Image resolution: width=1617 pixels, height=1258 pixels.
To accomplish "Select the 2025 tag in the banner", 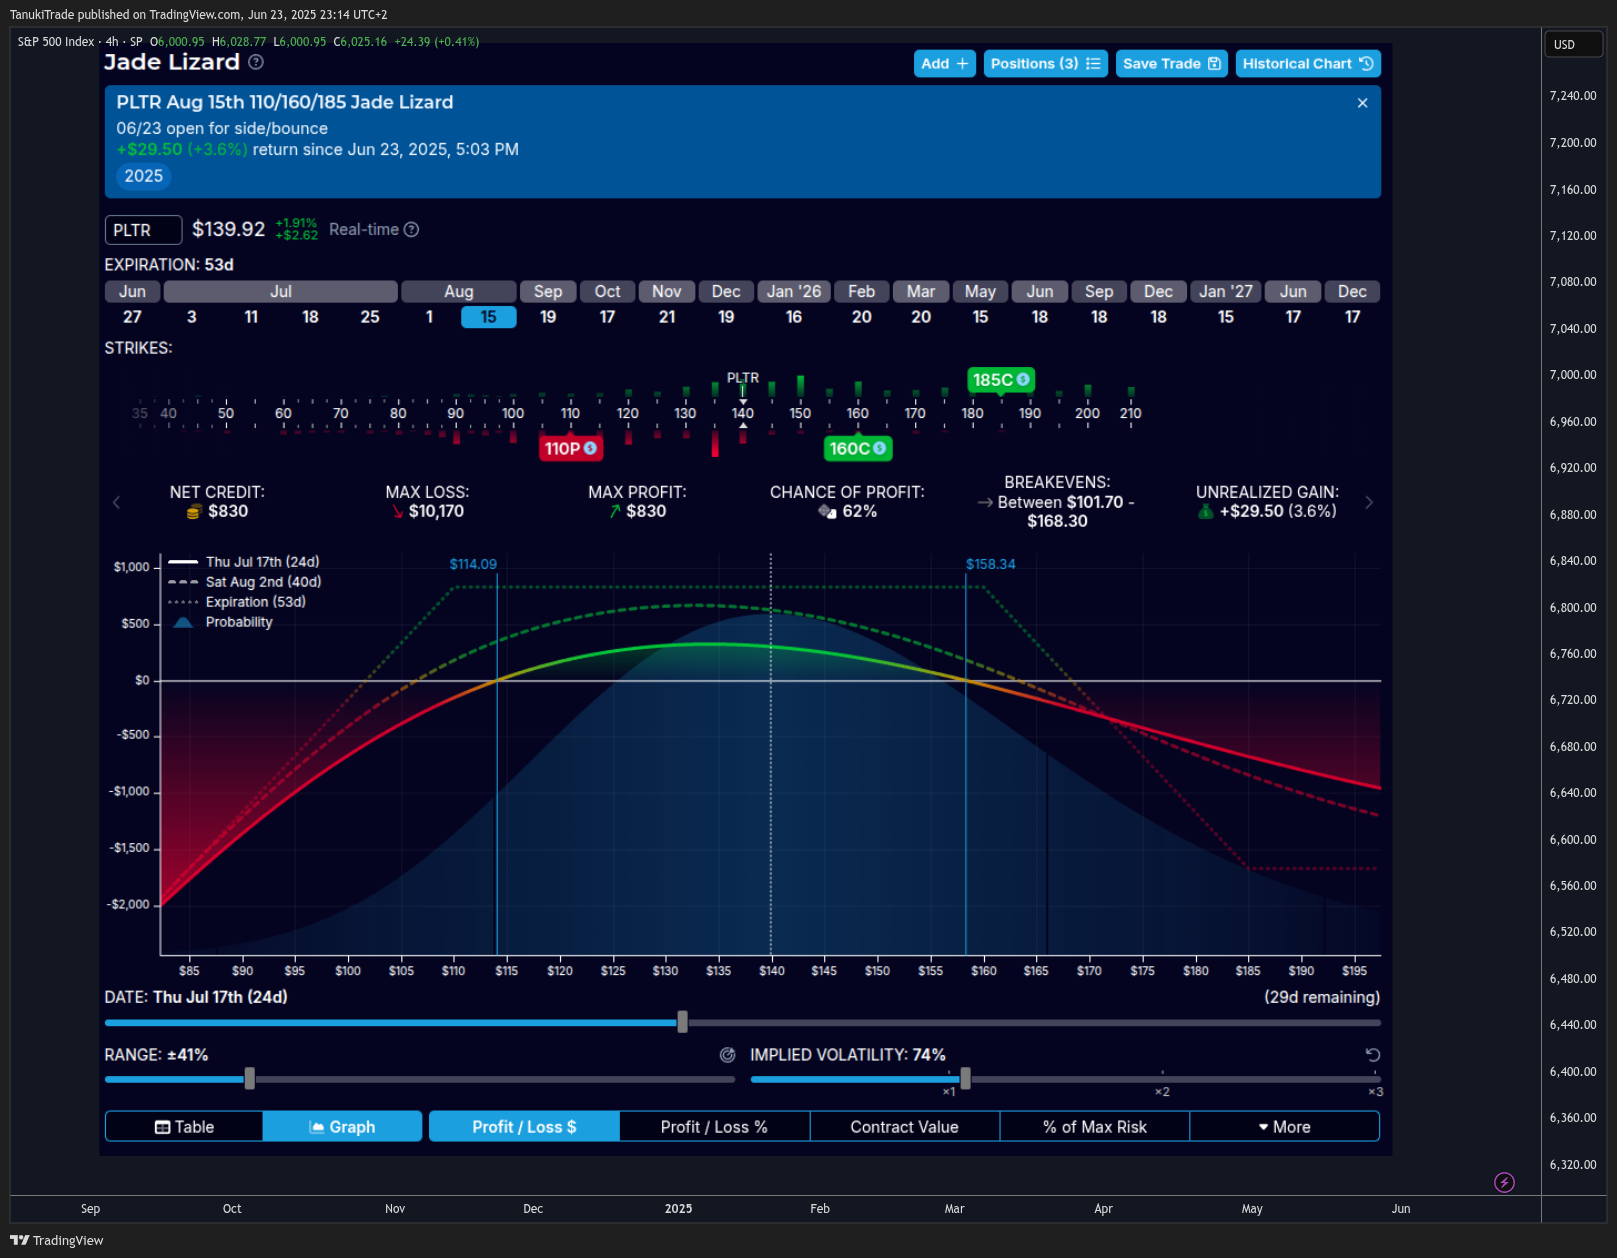I will pyautogui.click(x=143, y=176).
